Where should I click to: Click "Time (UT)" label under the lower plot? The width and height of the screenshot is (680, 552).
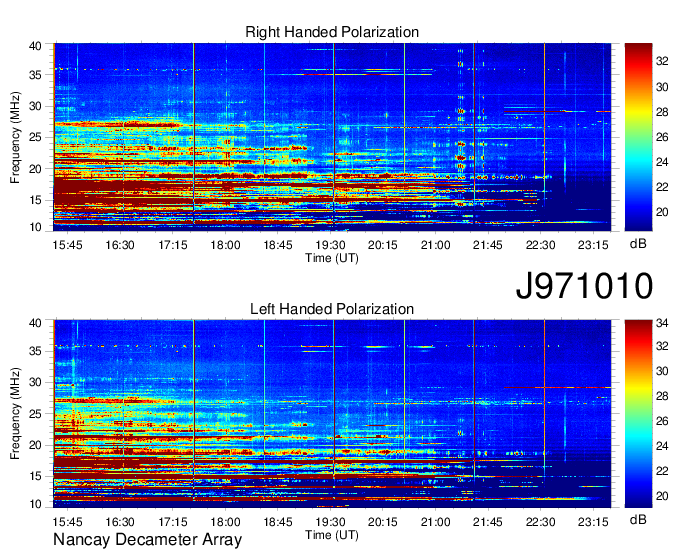click(x=332, y=535)
